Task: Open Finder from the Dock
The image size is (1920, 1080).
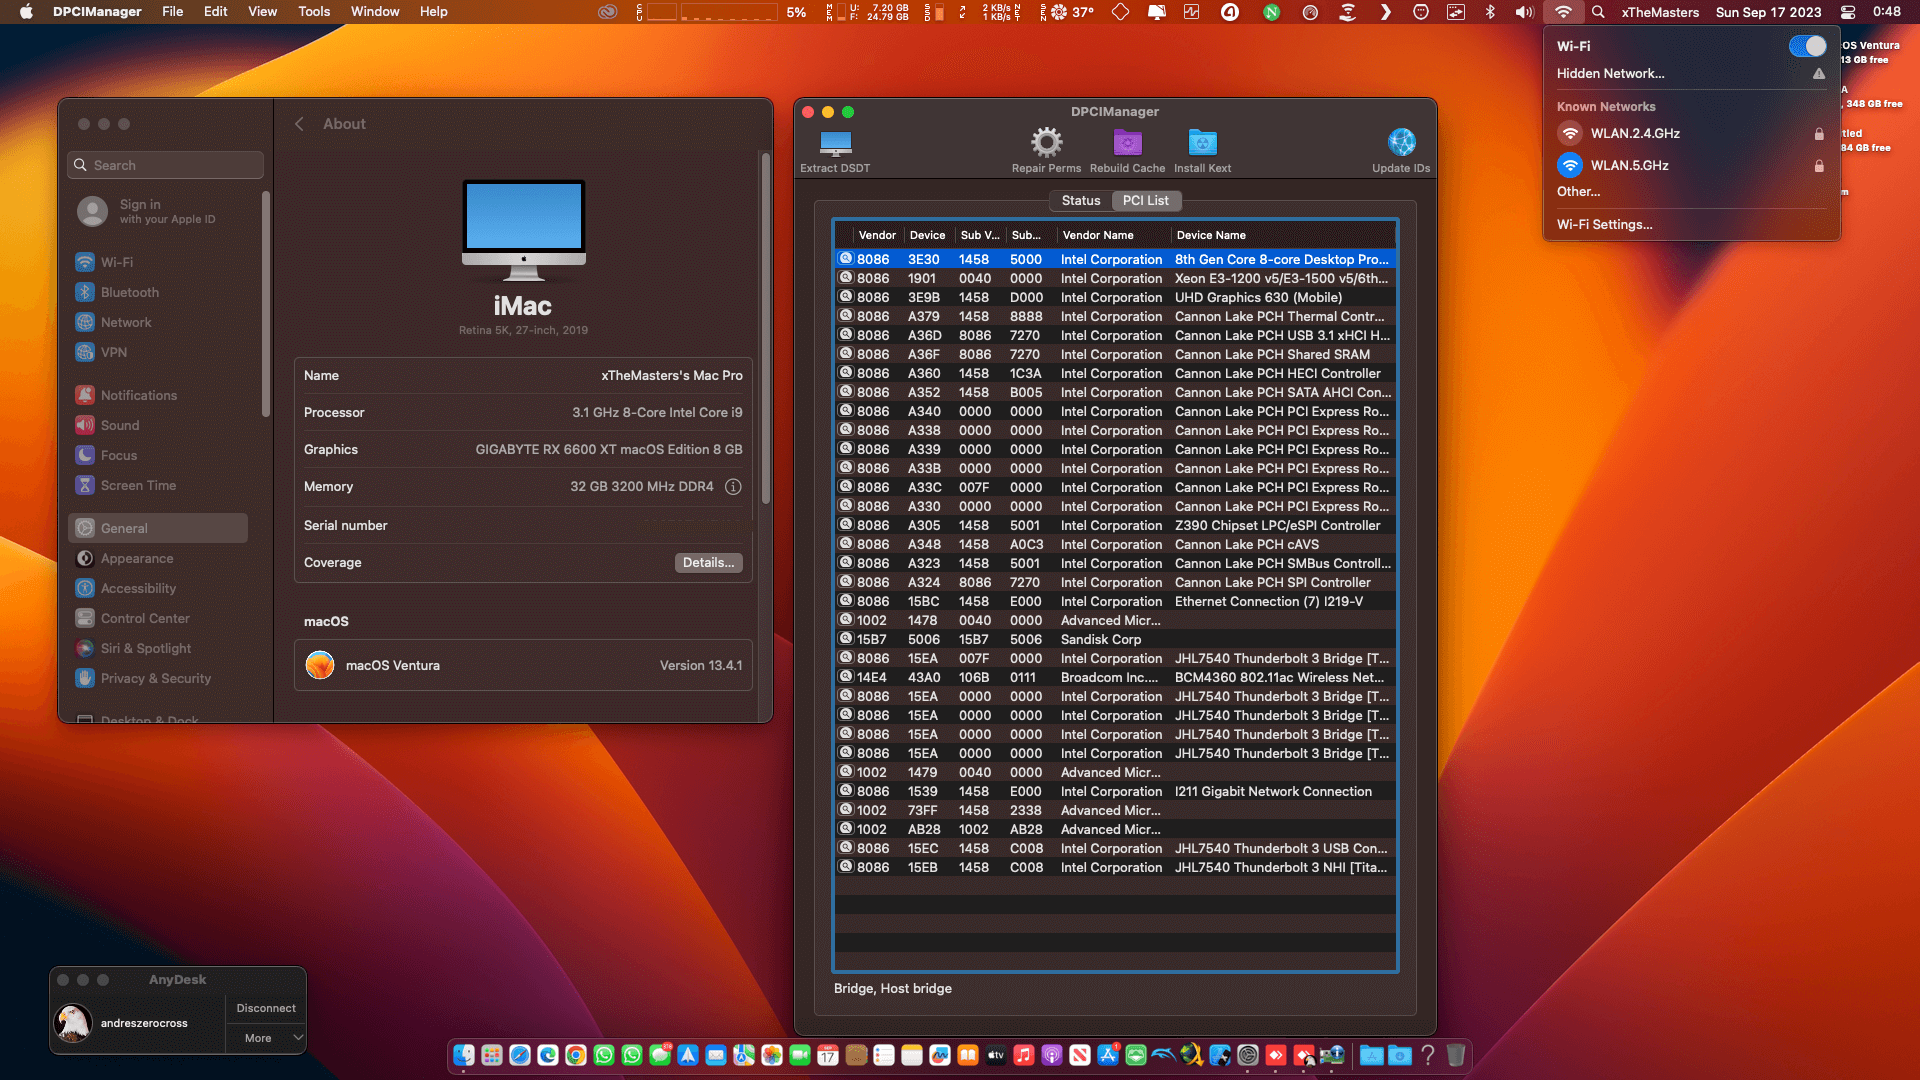Action: click(x=464, y=1055)
